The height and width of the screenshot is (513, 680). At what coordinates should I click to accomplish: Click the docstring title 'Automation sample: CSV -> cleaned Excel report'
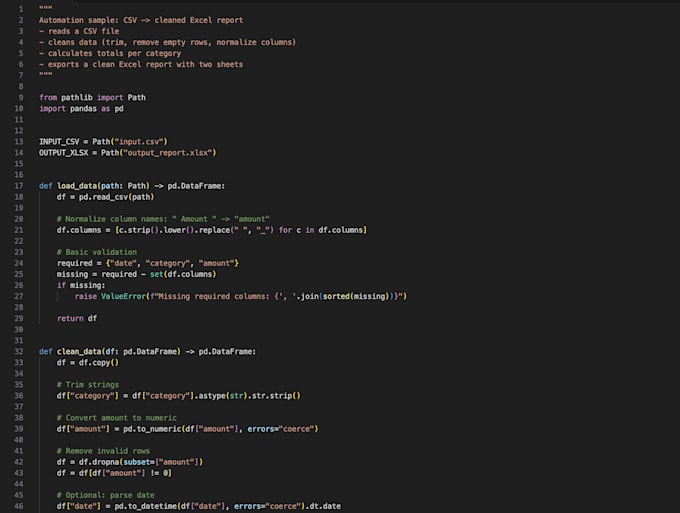point(141,20)
